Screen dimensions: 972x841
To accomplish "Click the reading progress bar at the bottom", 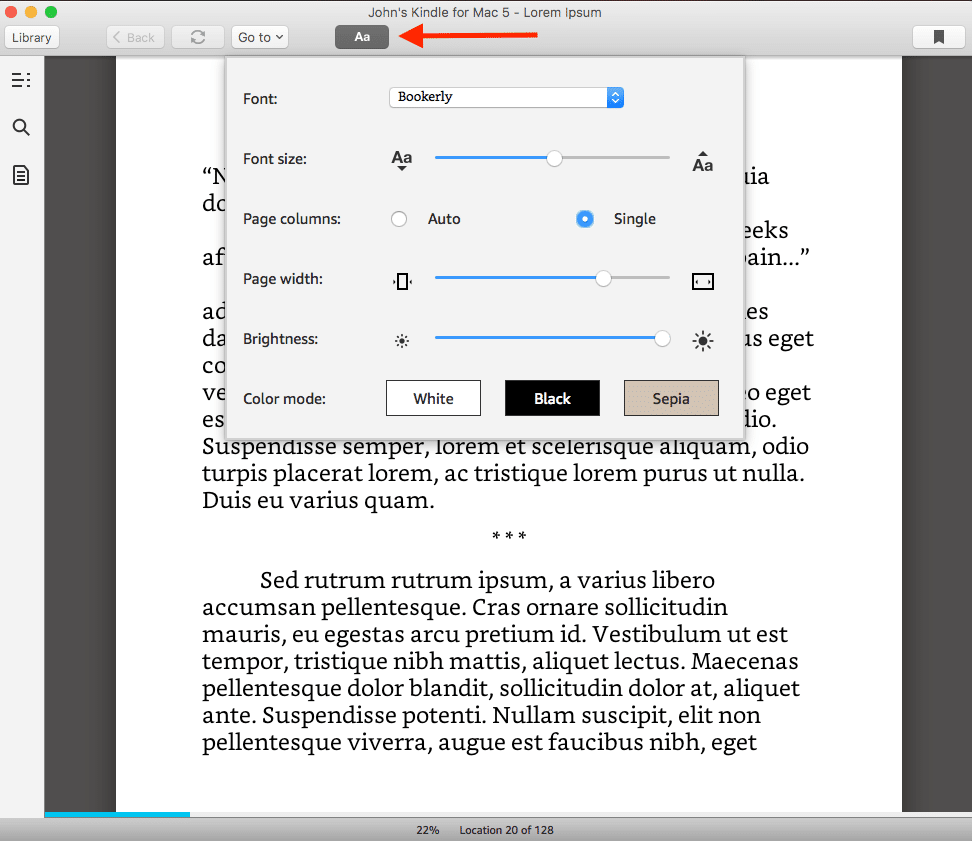I will coord(117,814).
